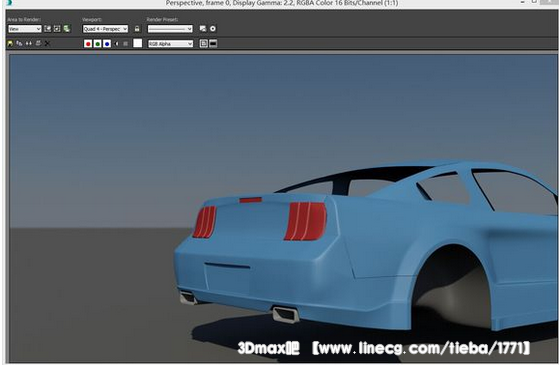Clear the render with the X icon
The image size is (559, 365).
pyautogui.click(x=47, y=43)
